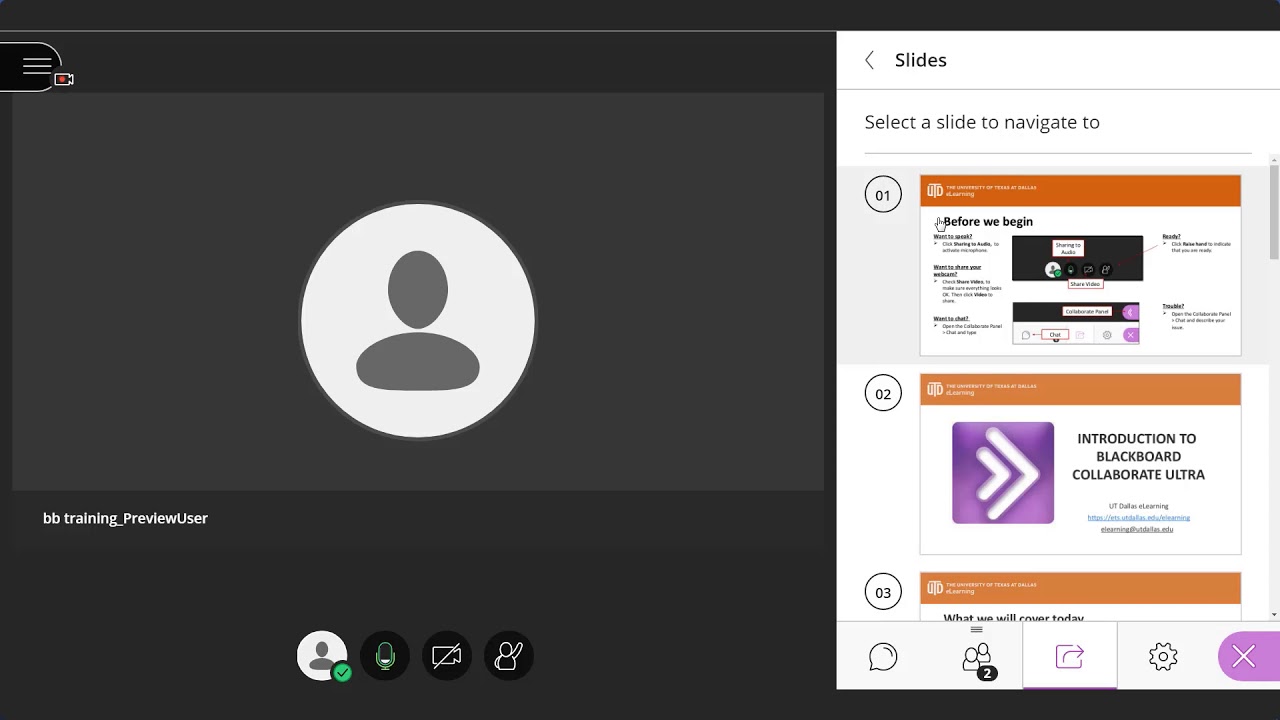Go back with the Slides back chevron
Screen dimensions: 1280x720
tap(869, 60)
